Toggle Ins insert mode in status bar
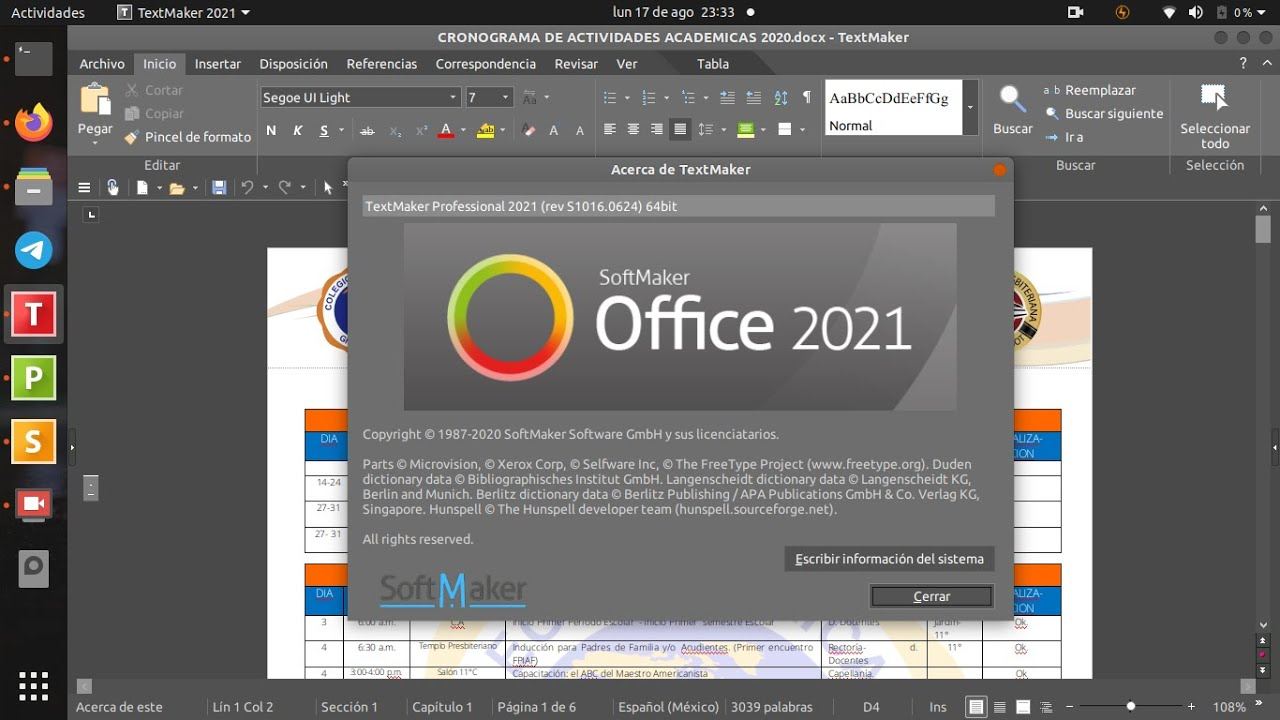Image resolution: width=1280 pixels, height=720 pixels. click(x=937, y=707)
